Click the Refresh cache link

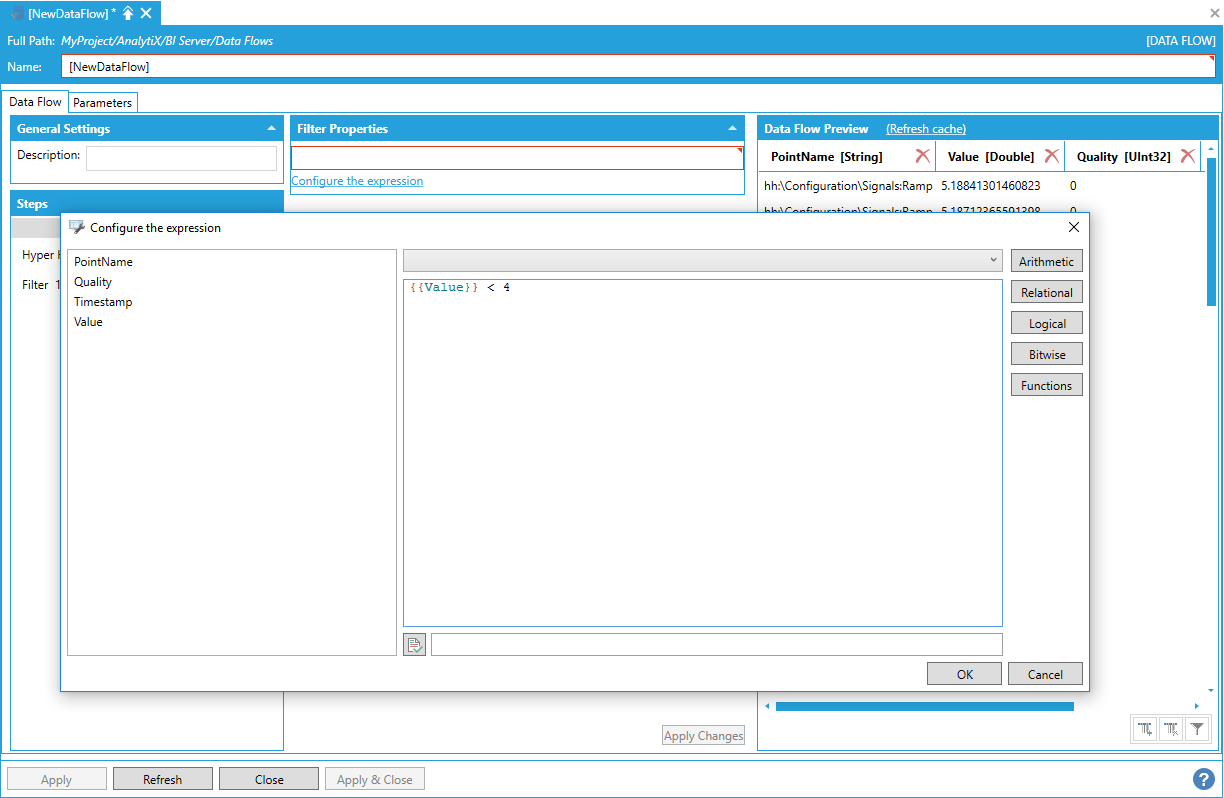coord(925,129)
